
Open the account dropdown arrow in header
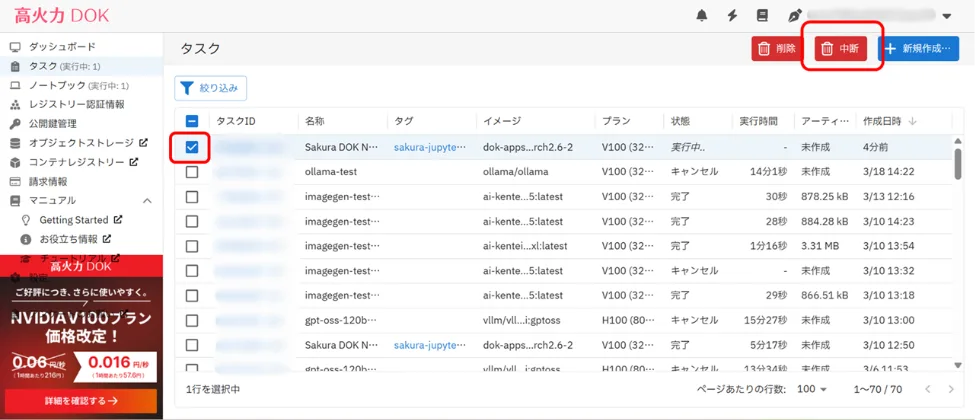click(947, 17)
